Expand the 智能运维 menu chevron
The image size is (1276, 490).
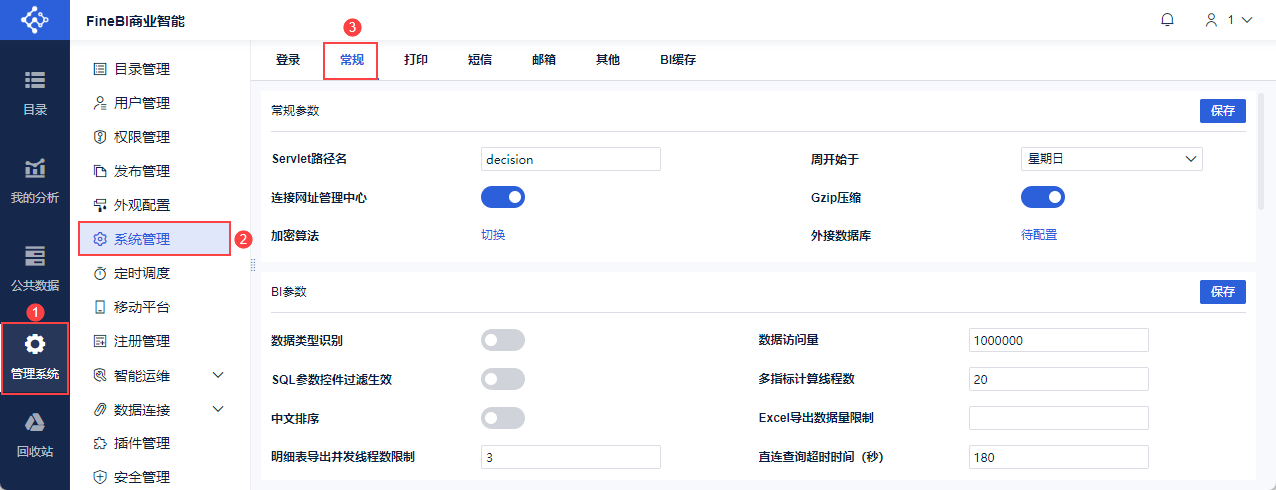coord(219,375)
